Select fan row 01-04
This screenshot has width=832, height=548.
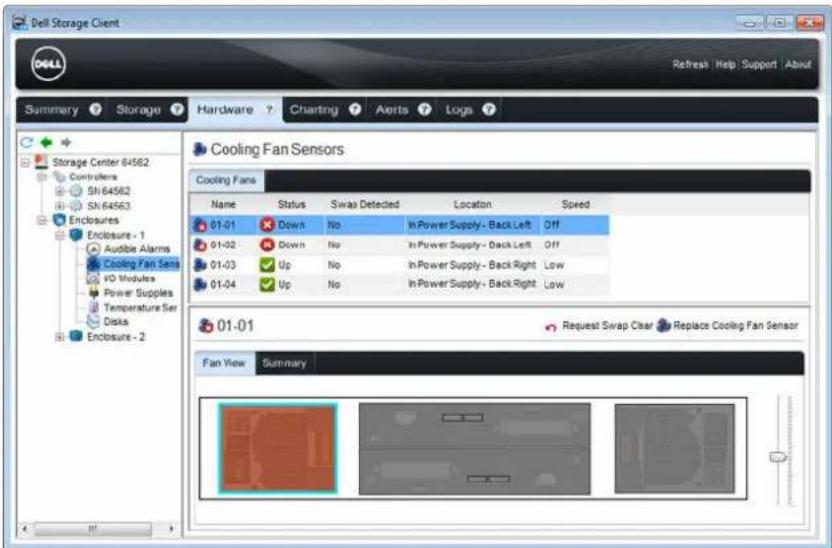tap(400, 284)
